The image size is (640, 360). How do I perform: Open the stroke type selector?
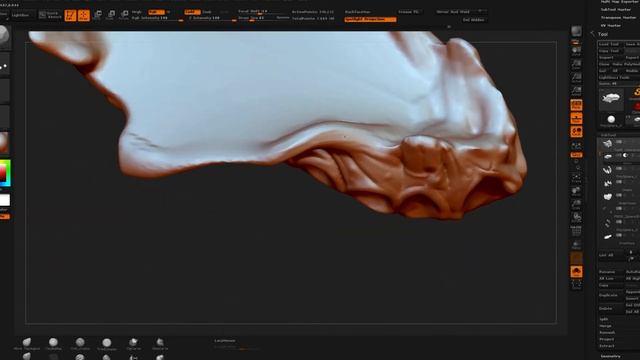(4, 65)
